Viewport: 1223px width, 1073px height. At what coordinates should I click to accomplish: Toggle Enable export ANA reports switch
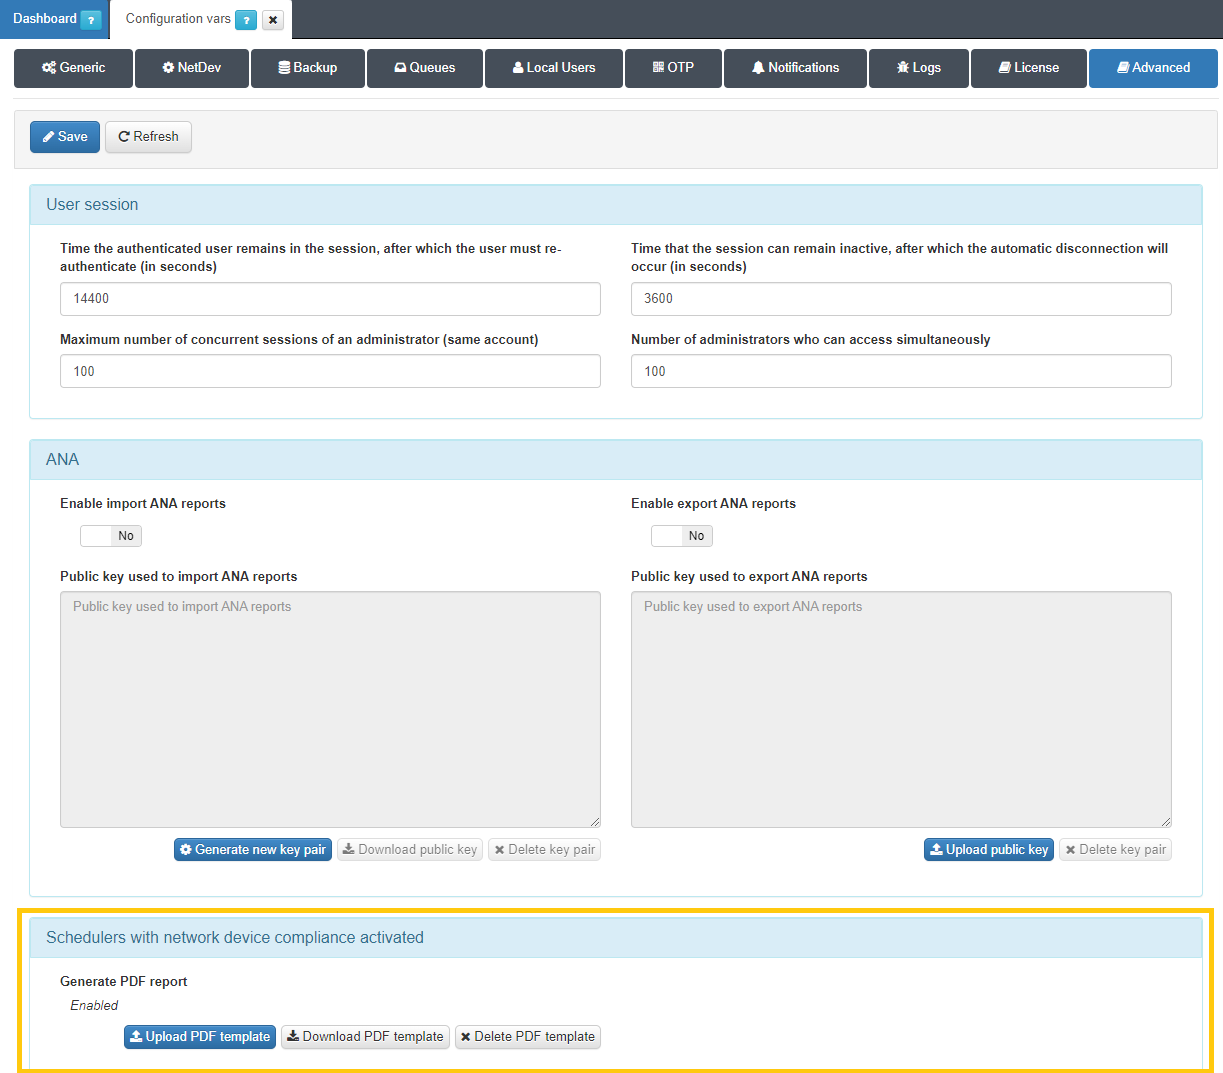coord(682,536)
